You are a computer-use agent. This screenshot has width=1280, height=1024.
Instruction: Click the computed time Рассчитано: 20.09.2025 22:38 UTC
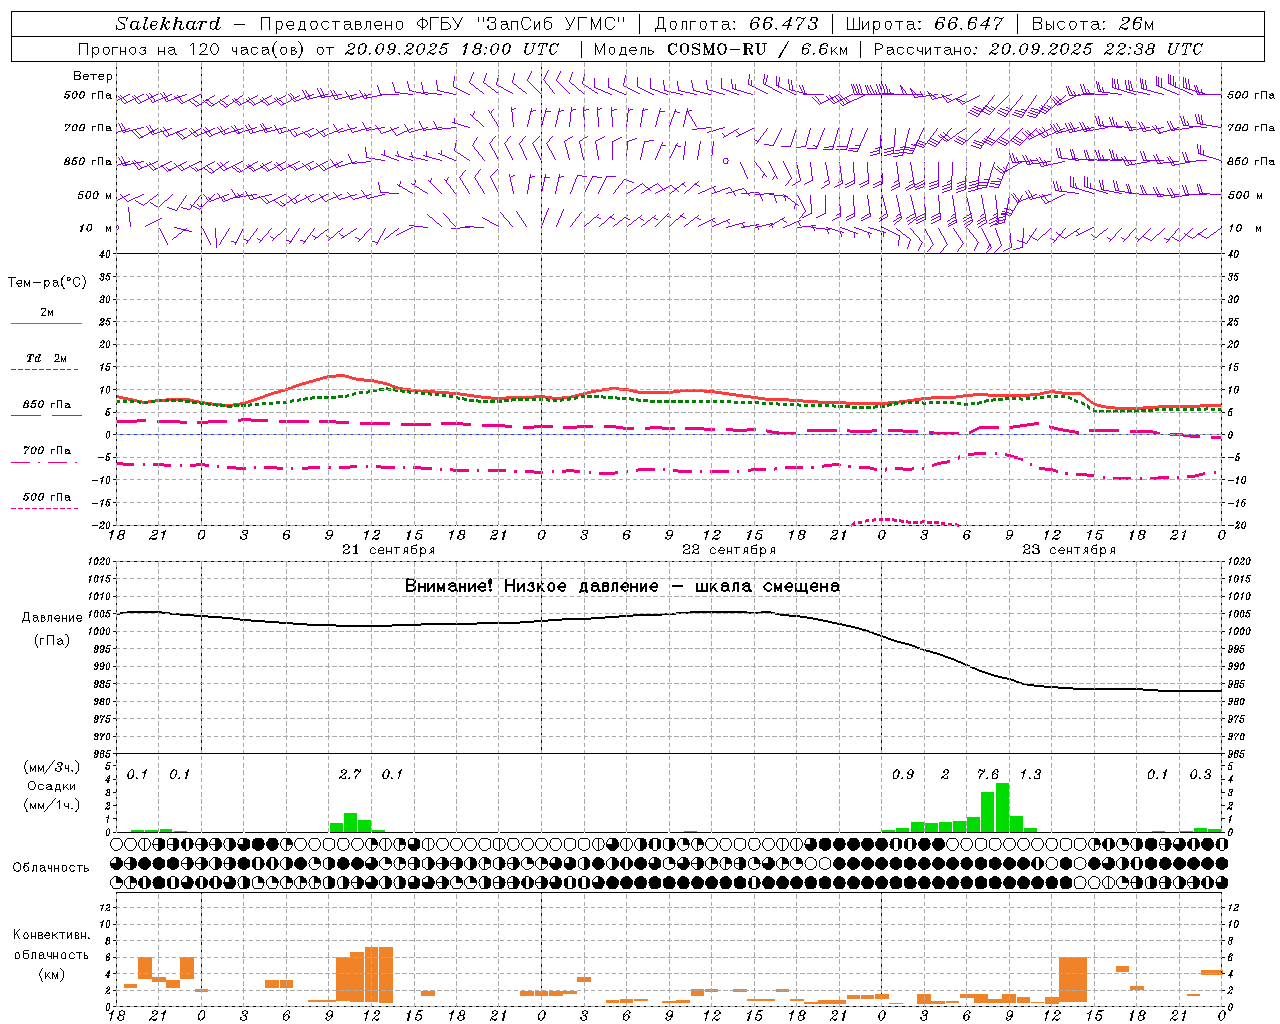coord(1038,49)
